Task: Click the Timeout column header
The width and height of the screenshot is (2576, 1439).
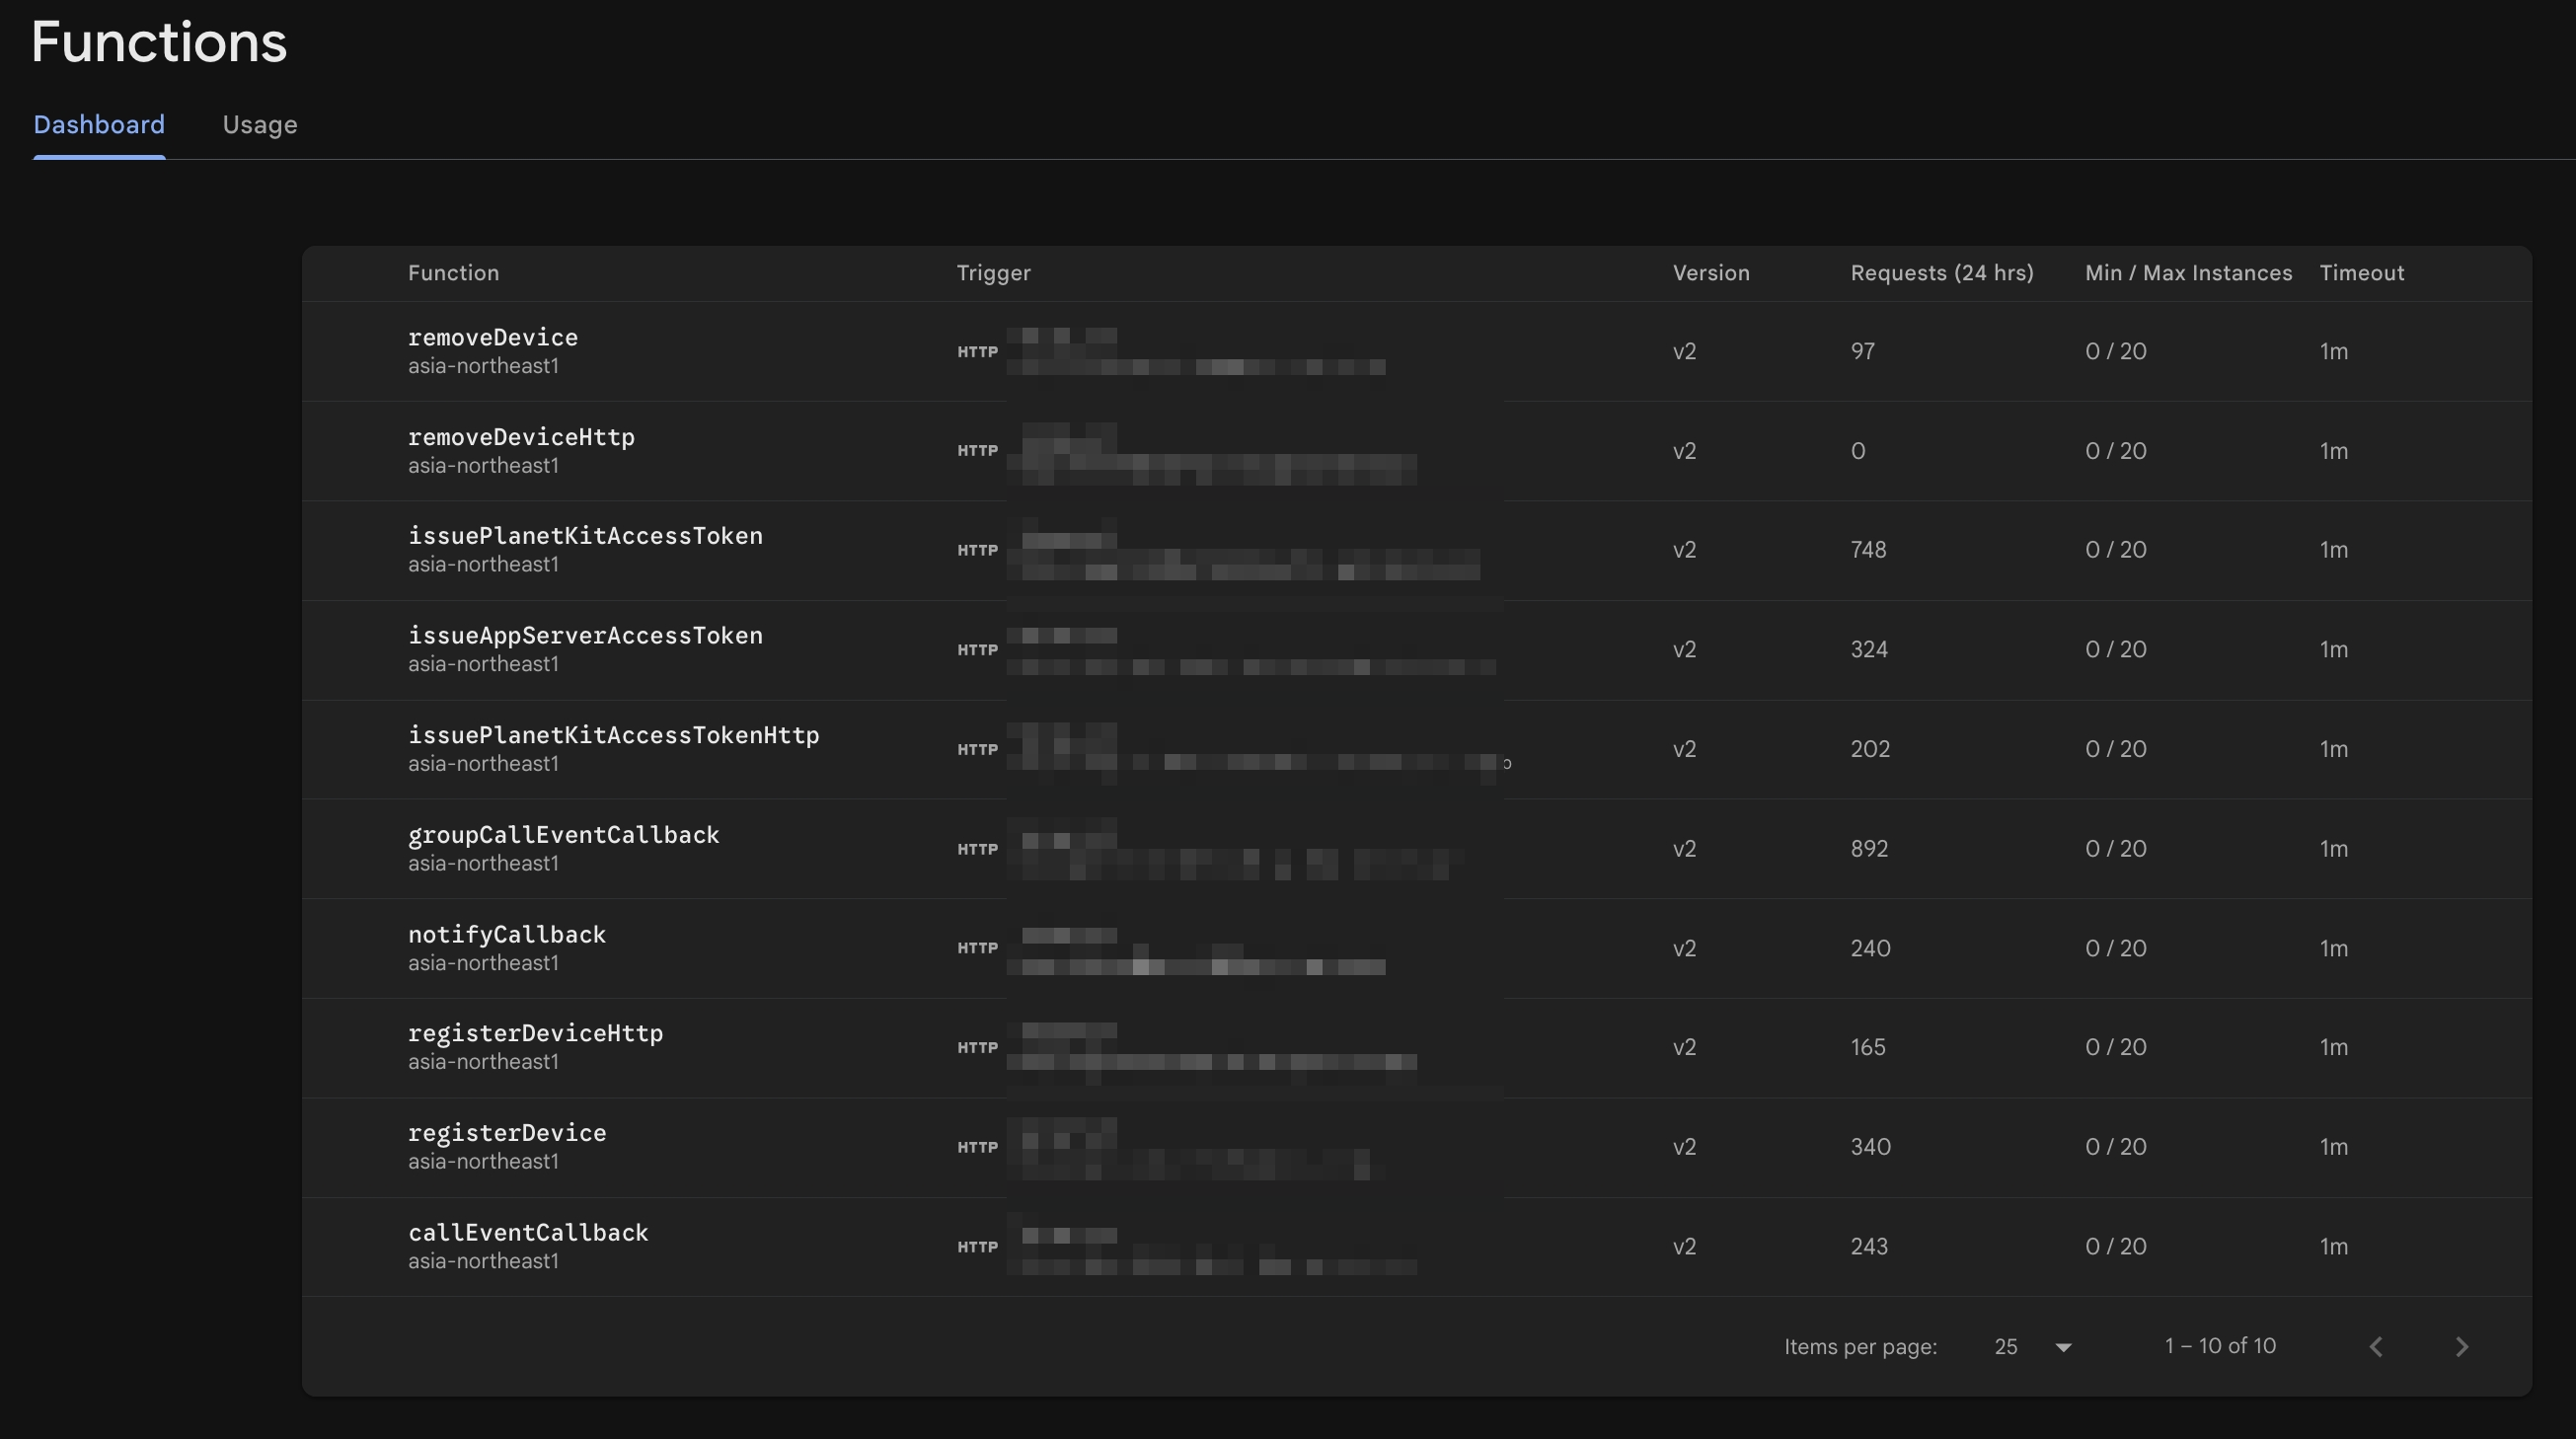Action: click(x=2362, y=272)
